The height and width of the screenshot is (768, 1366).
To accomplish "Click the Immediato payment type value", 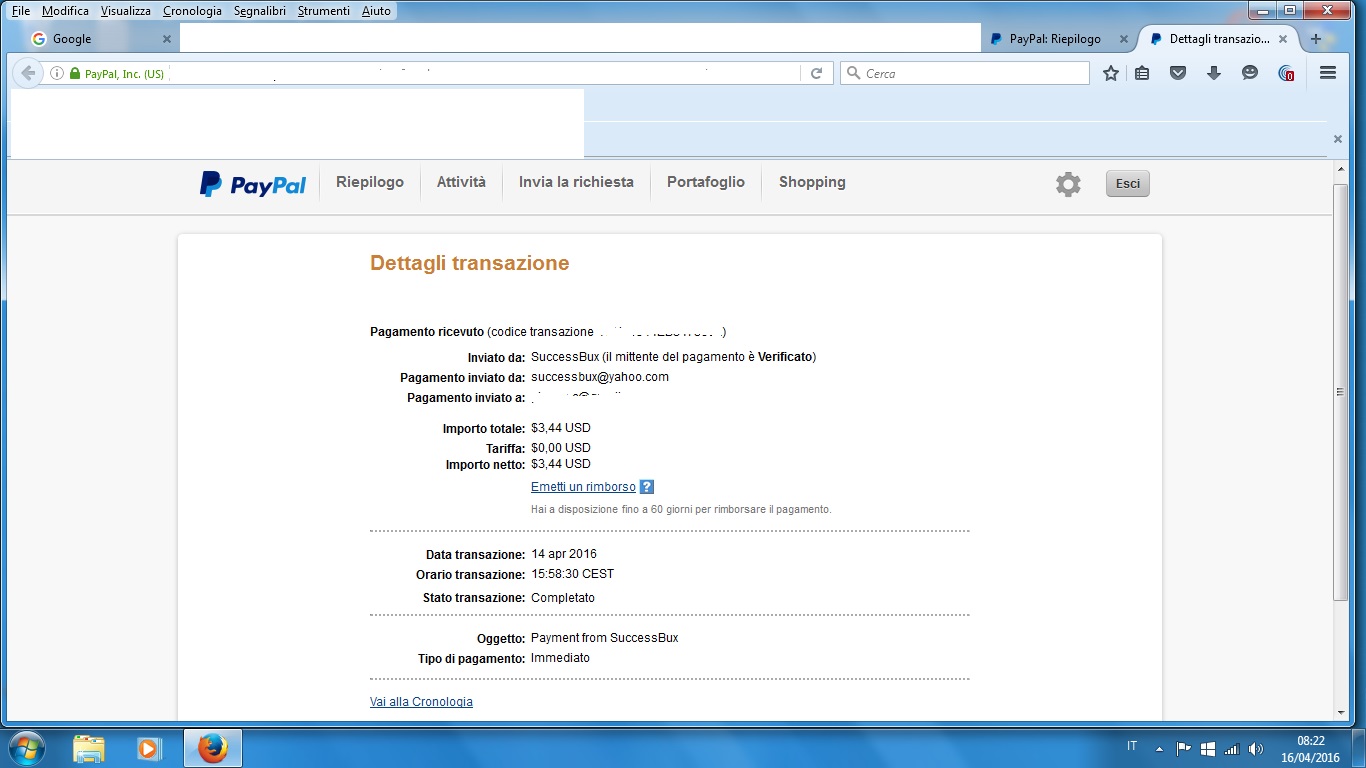I will (560, 658).
